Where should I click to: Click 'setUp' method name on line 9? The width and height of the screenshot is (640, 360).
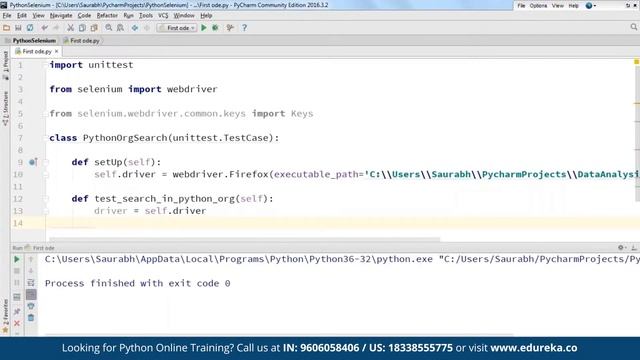click(108, 162)
